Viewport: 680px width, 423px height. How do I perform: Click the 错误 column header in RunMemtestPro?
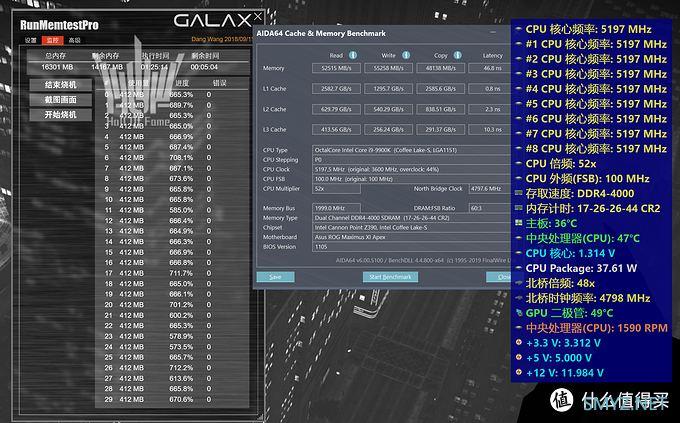coord(219,83)
